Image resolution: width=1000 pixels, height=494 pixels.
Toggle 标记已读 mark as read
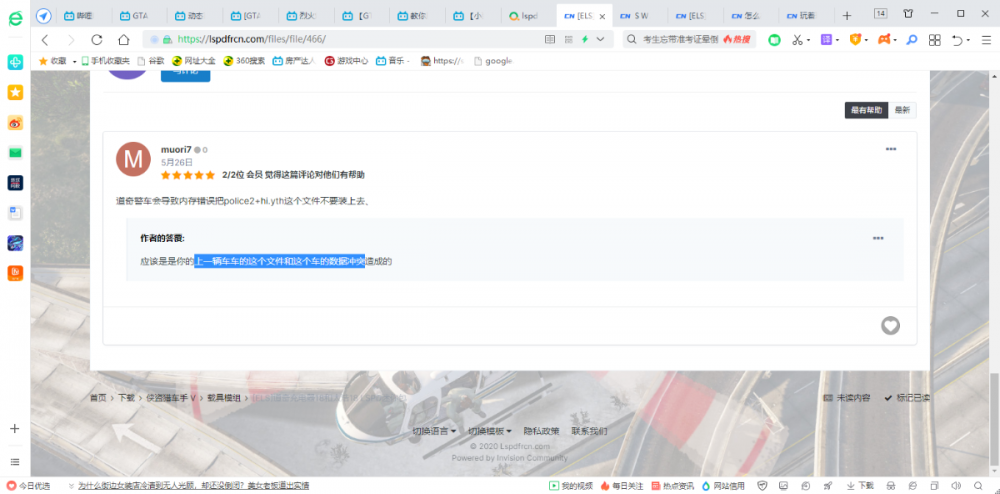point(908,398)
